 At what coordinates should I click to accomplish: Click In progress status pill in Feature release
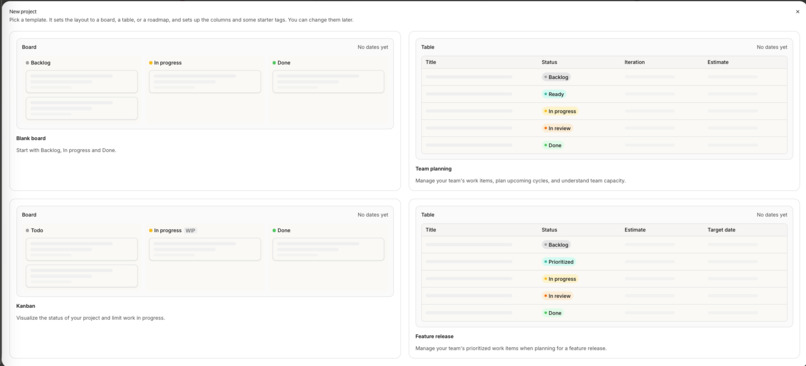click(x=560, y=279)
